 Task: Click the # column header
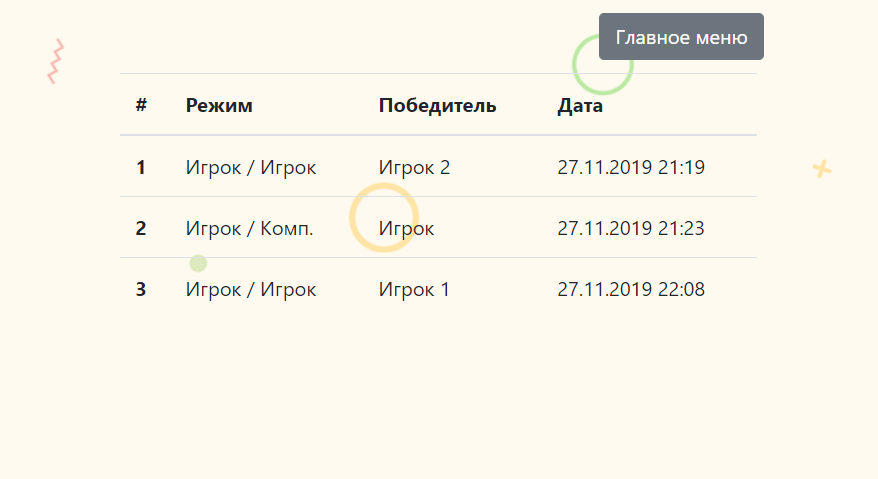[141, 105]
